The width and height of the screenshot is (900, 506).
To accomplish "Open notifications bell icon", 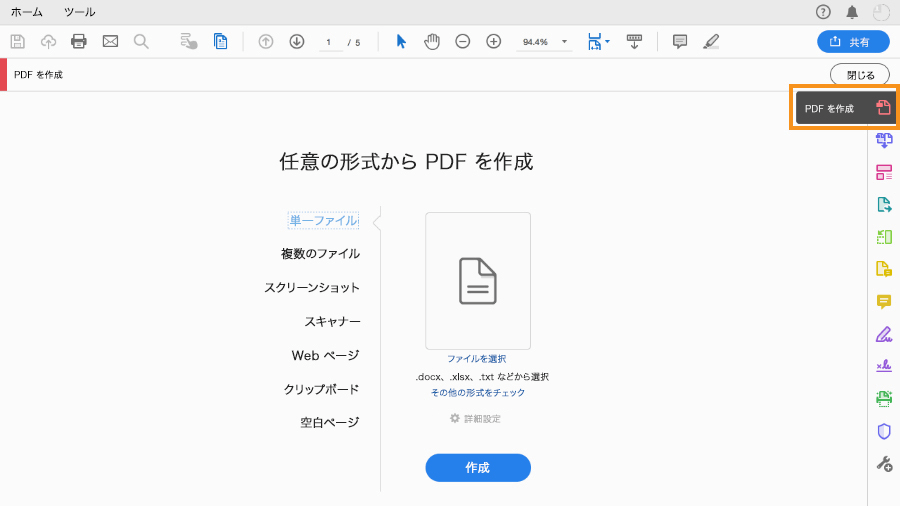I will tap(852, 12).
